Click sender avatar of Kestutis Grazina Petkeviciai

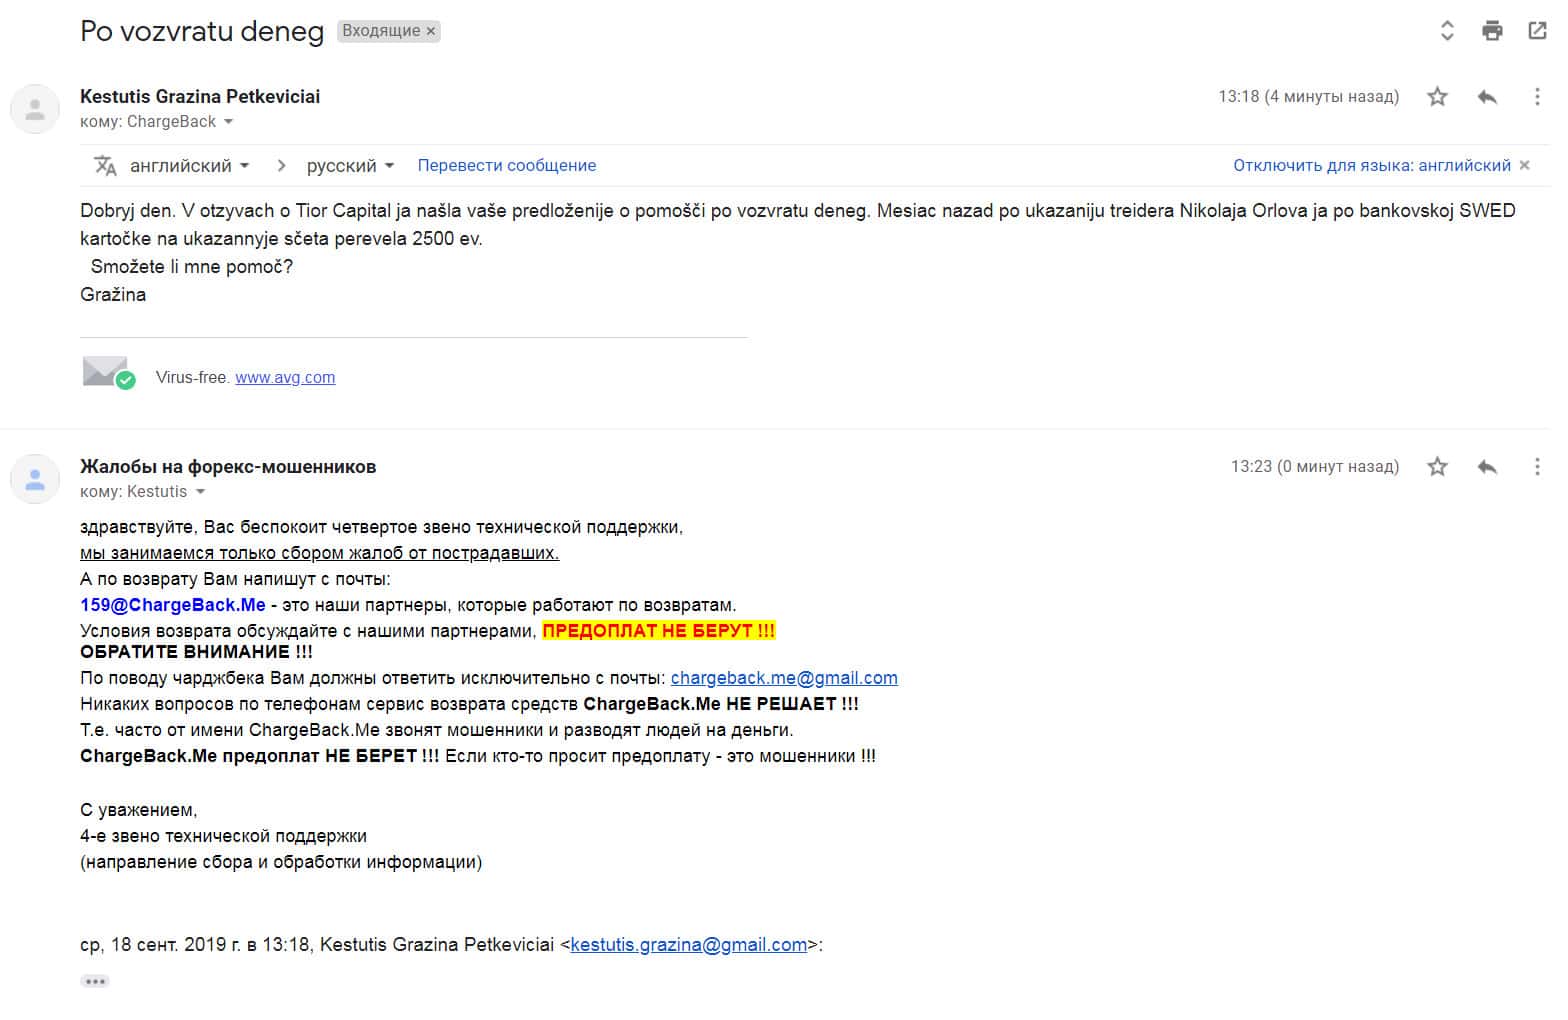[x=35, y=109]
